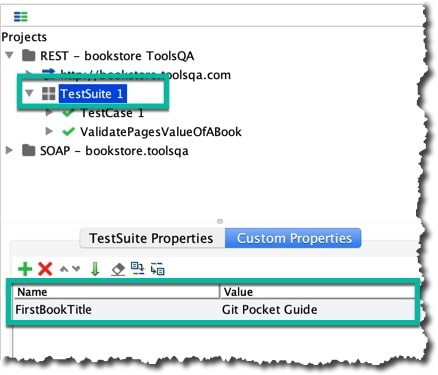The height and width of the screenshot is (375, 438).
Task: Click the Name column header
Action: pos(117,292)
